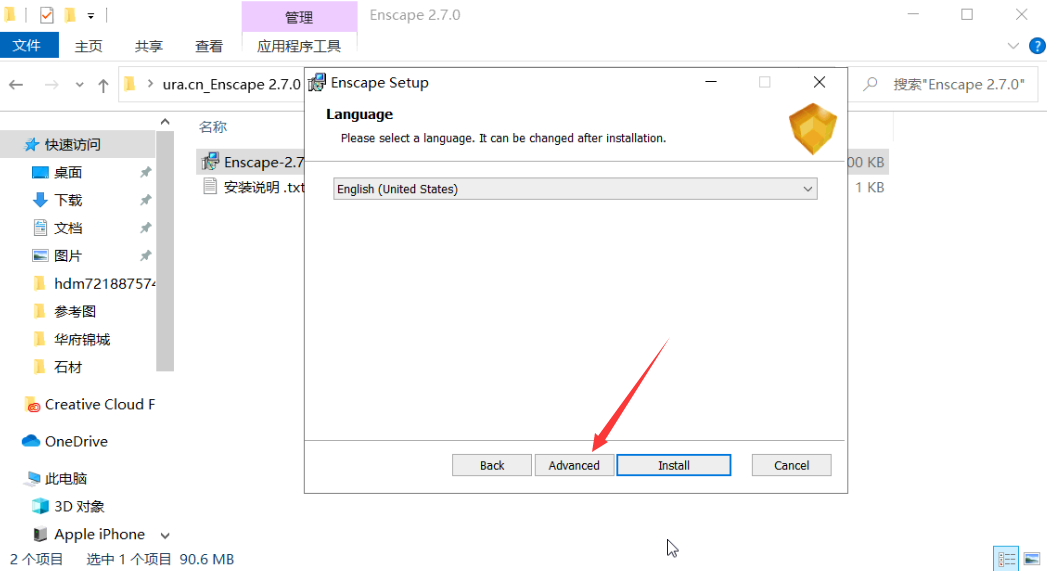
Task: Open 下载 in the navigation pane
Action: pos(67,200)
